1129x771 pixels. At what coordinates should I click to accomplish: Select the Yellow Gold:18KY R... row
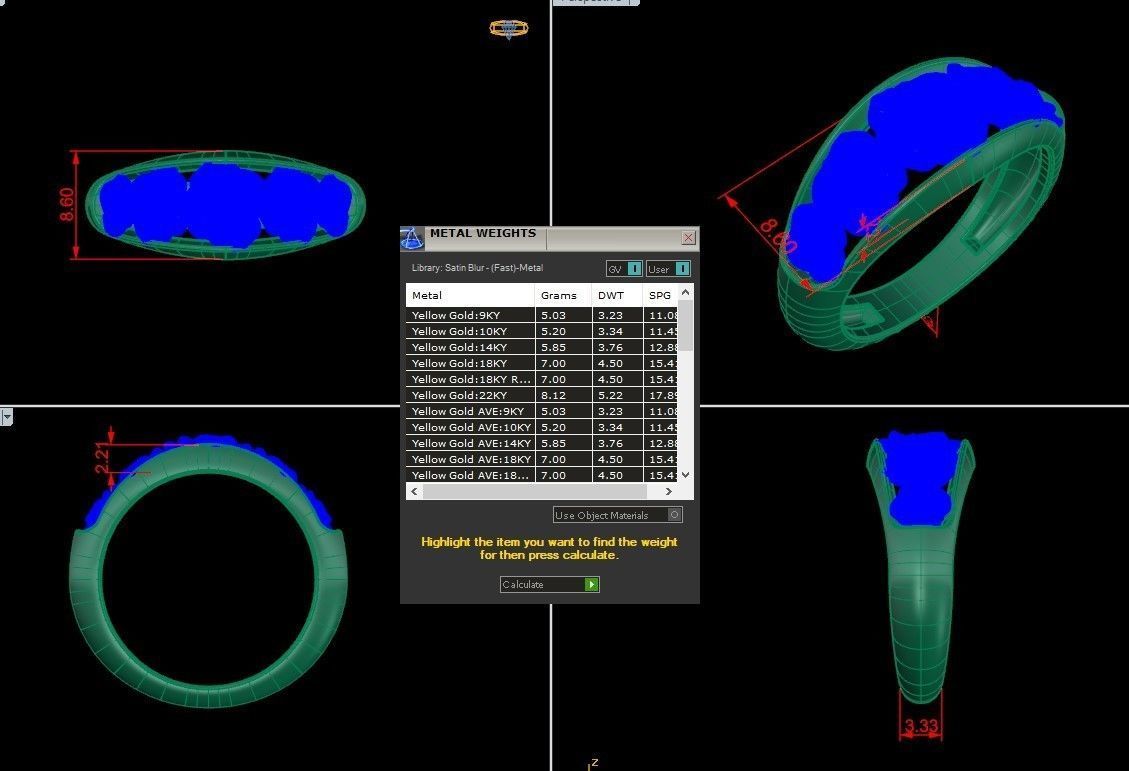coord(541,379)
